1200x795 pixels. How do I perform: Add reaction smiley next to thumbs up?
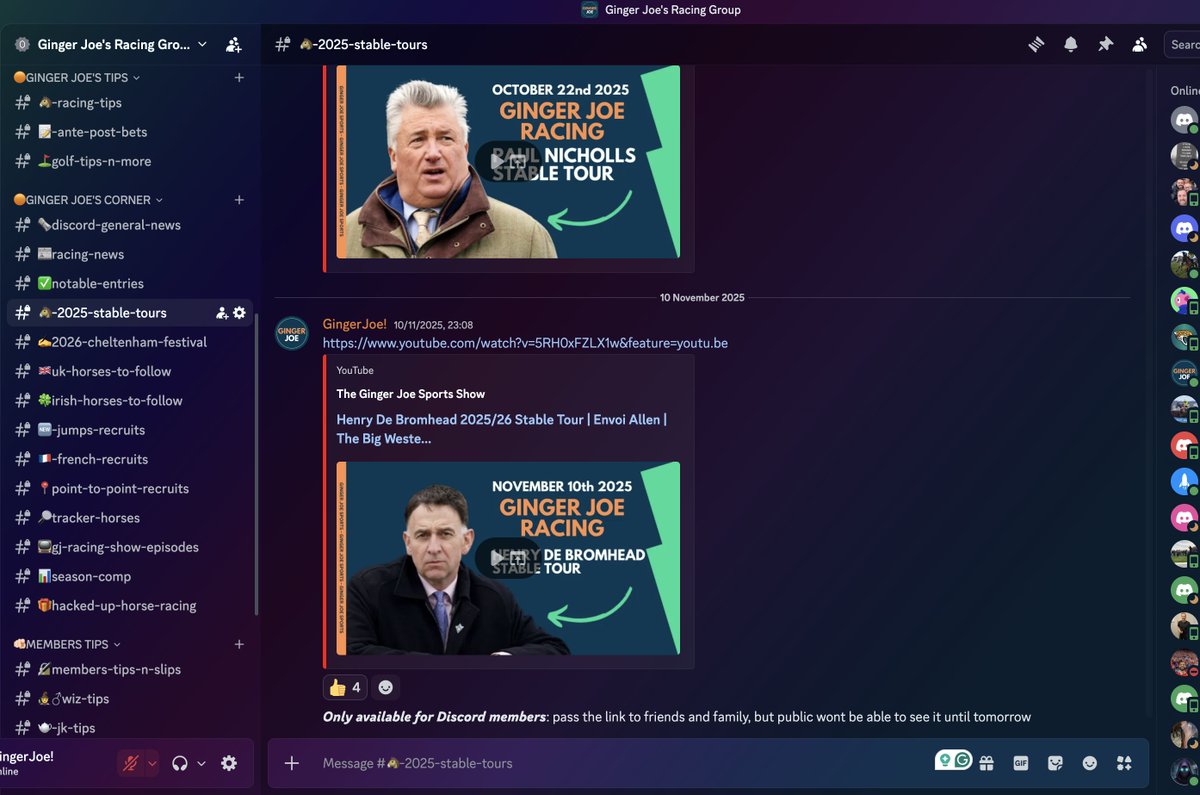(386, 687)
